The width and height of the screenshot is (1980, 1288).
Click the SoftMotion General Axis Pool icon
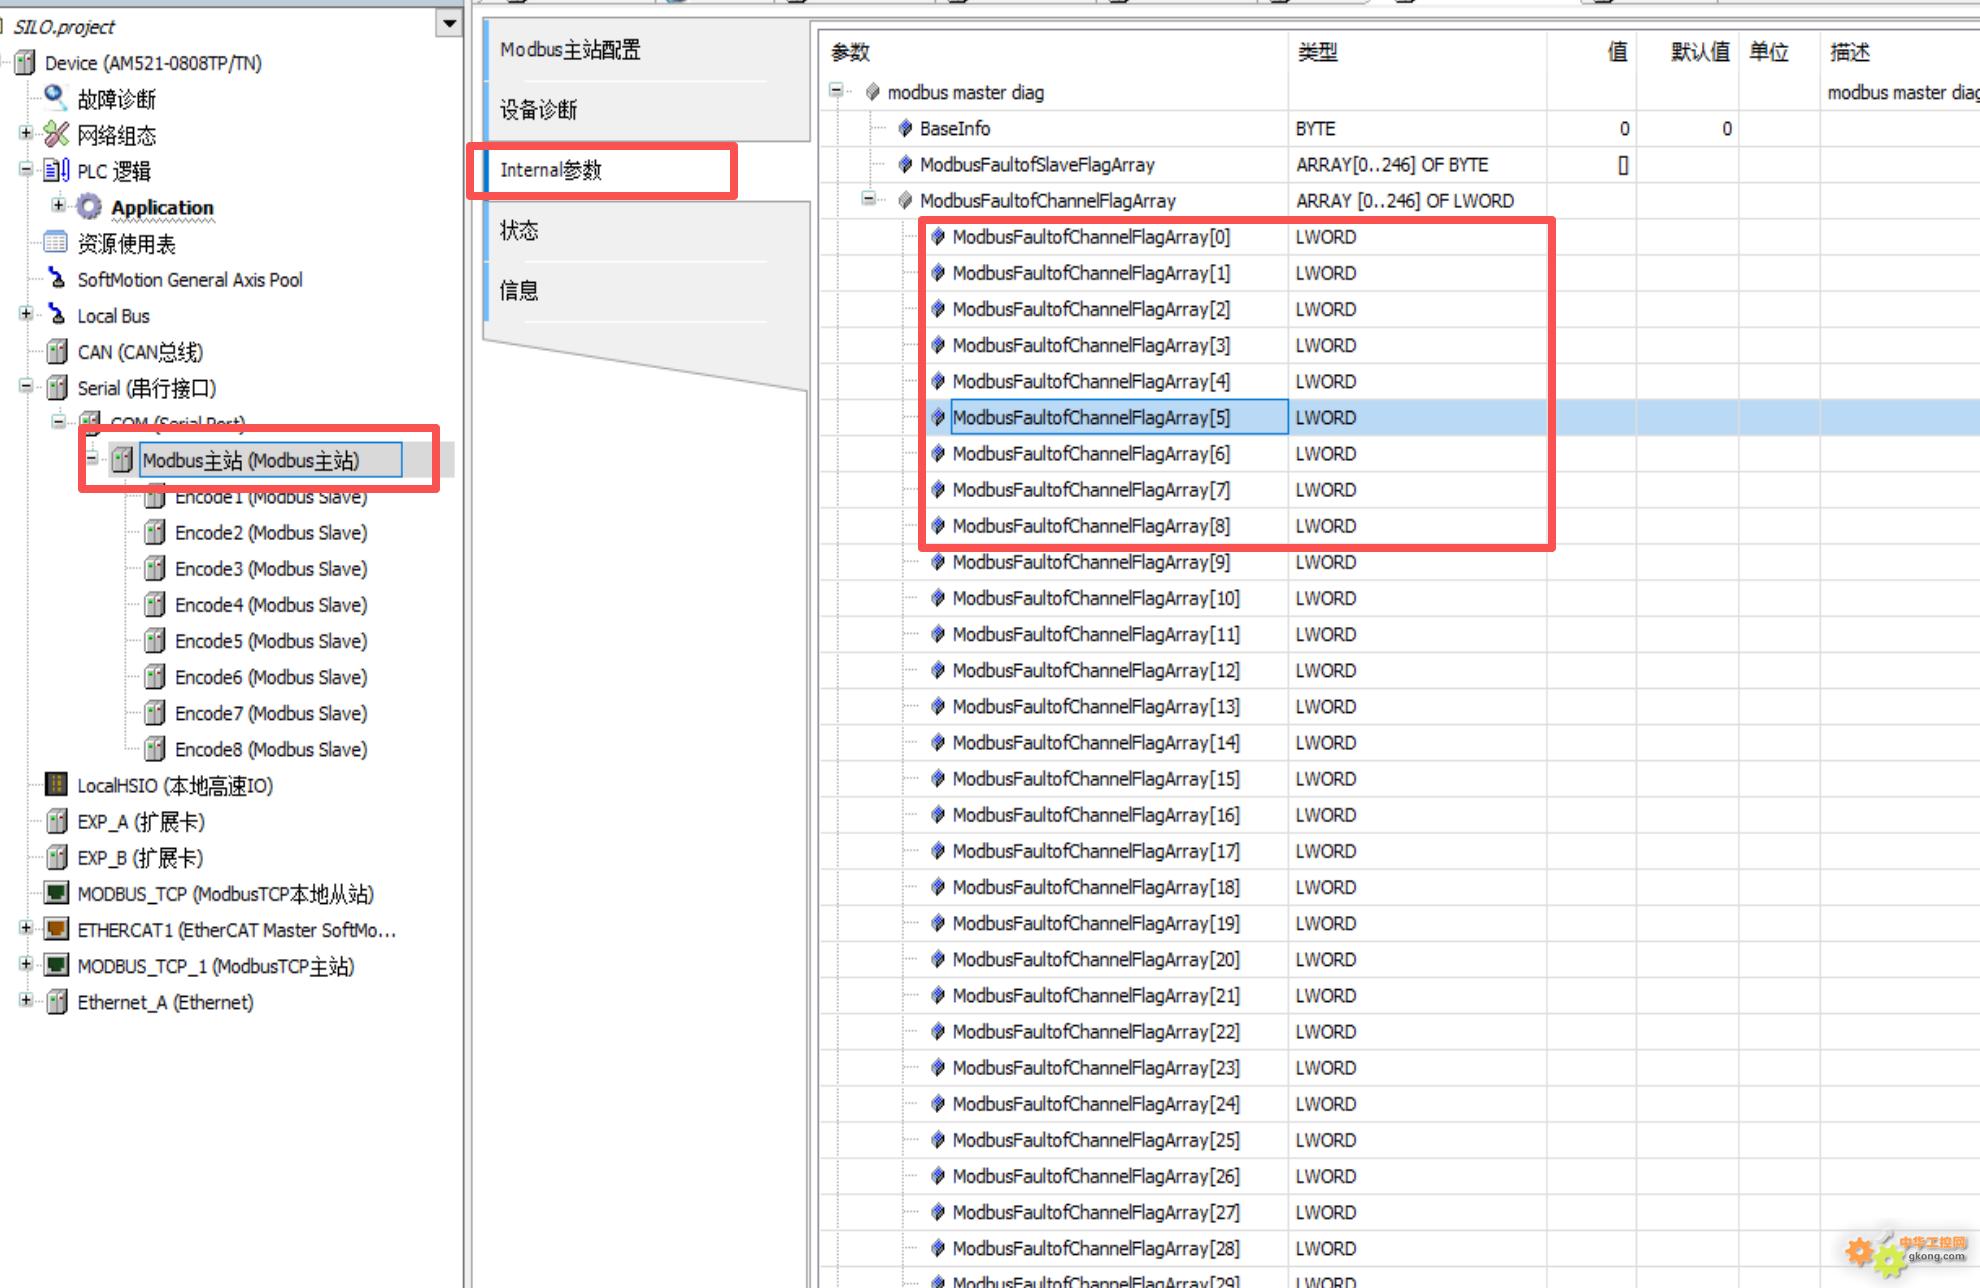57,279
